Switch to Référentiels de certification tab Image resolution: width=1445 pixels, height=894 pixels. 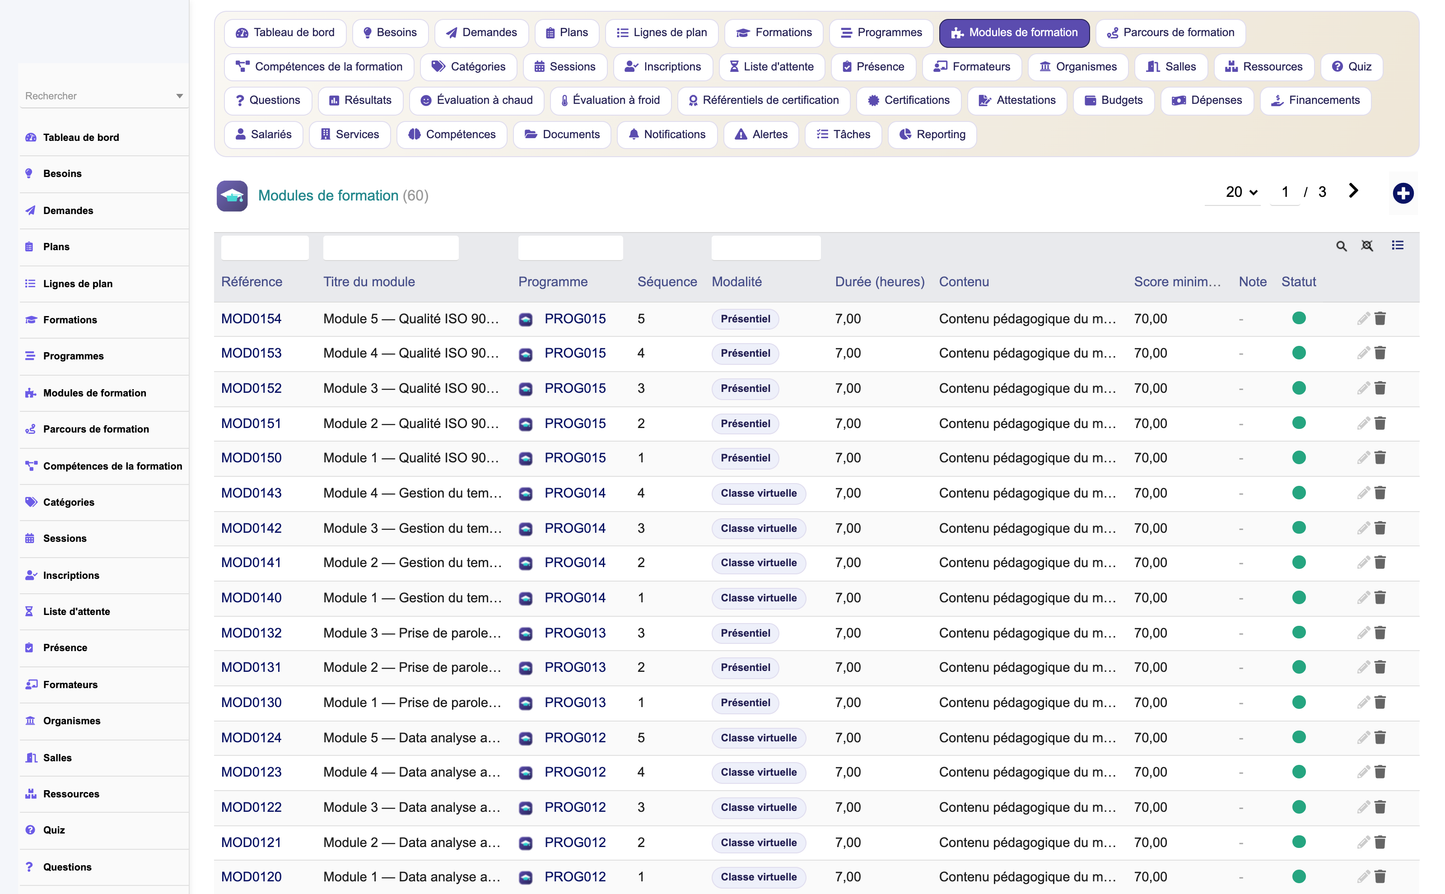(764, 100)
